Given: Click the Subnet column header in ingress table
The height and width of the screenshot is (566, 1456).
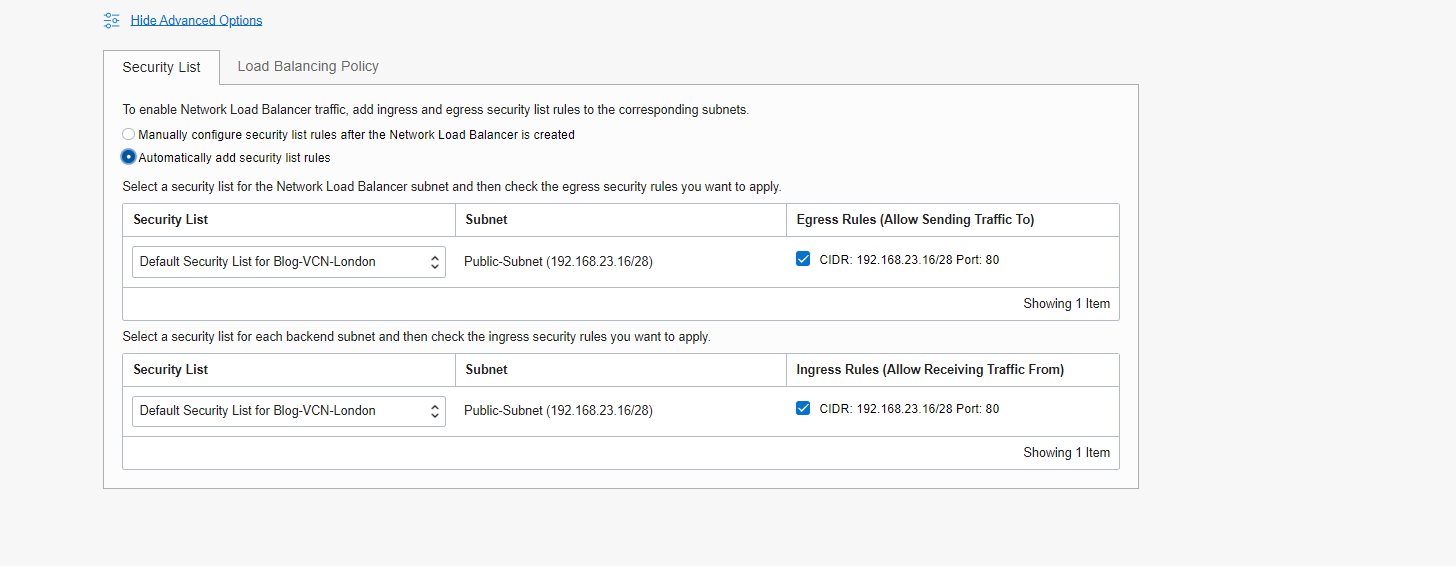Looking at the screenshot, I should point(487,369).
